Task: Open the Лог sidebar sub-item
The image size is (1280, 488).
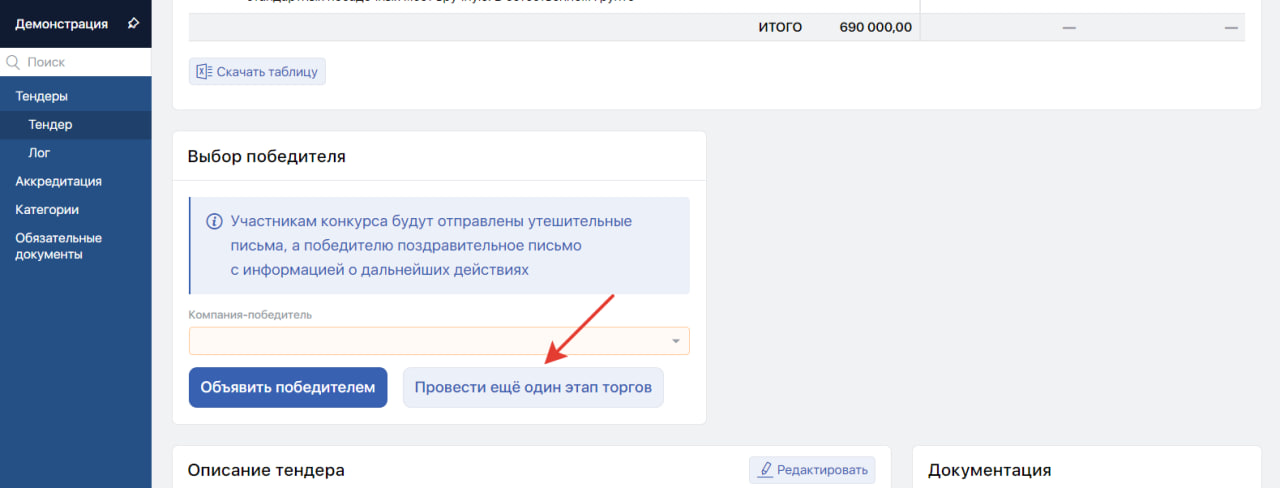Action: (39, 153)
